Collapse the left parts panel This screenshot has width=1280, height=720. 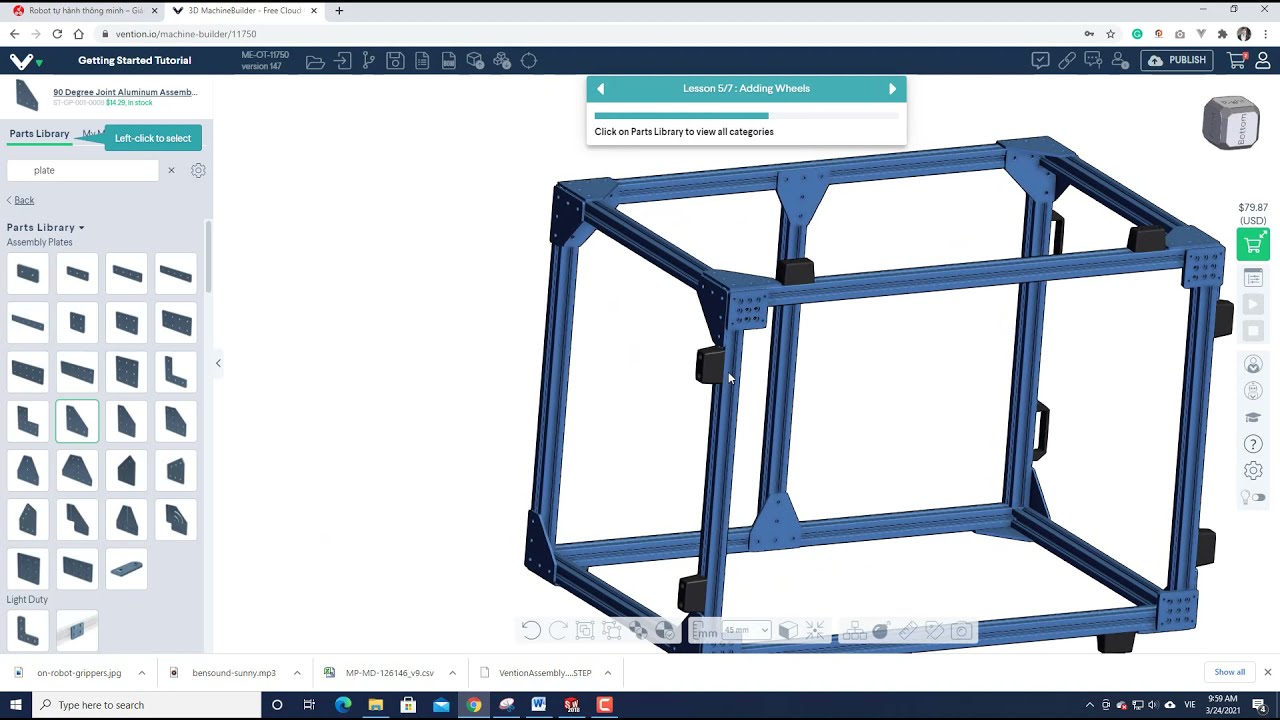(x=218, y=363)
